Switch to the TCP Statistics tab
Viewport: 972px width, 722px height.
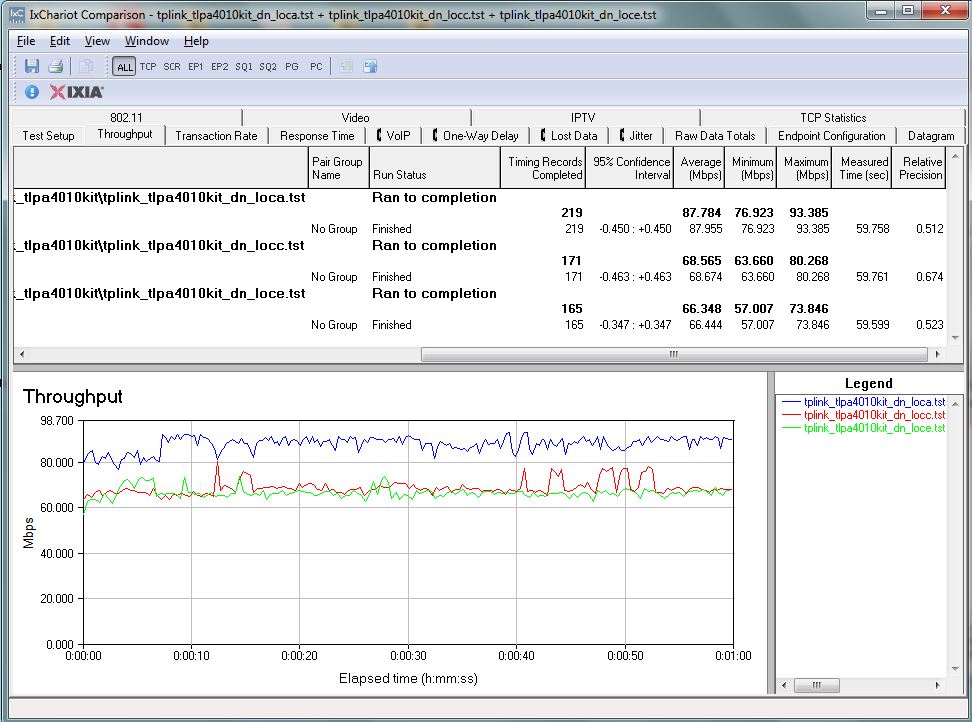(x=833, y=117)
